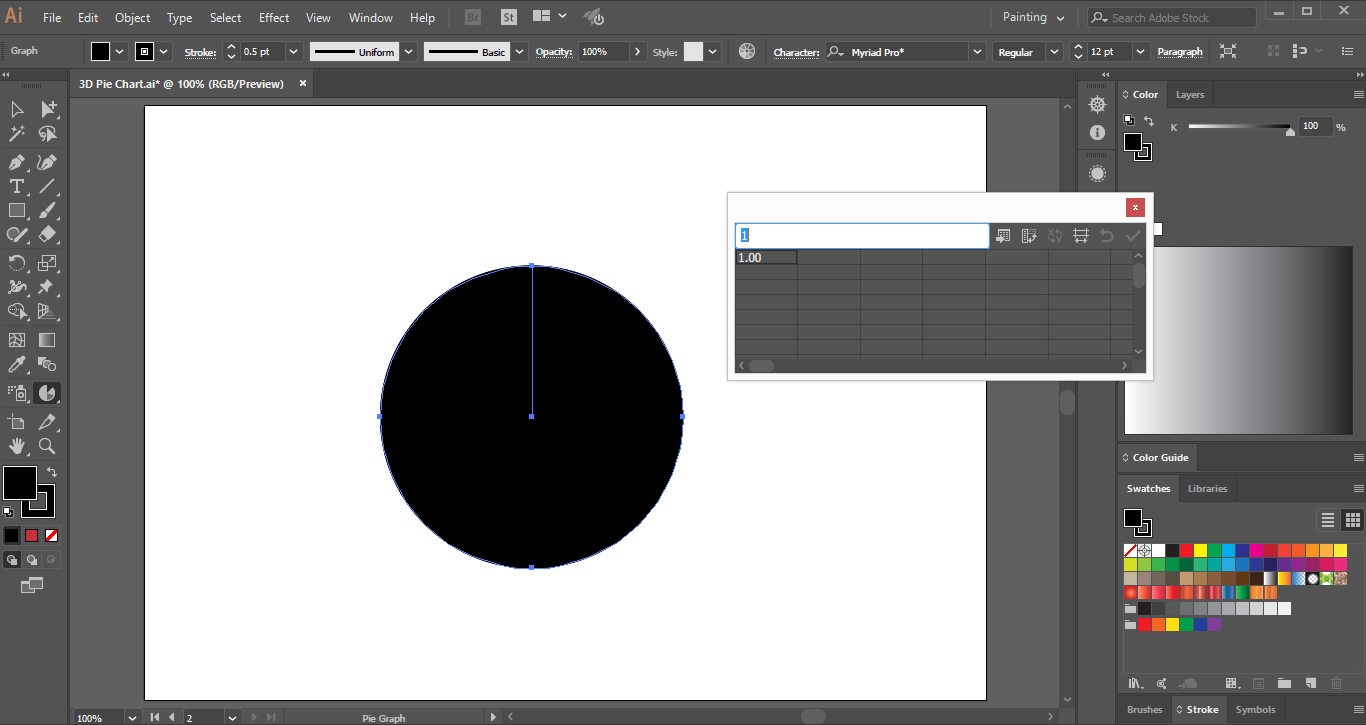This screenshot has width=1366, height=725.
Task: Switch to the Layers panel tab
Action: point(1189,95)
